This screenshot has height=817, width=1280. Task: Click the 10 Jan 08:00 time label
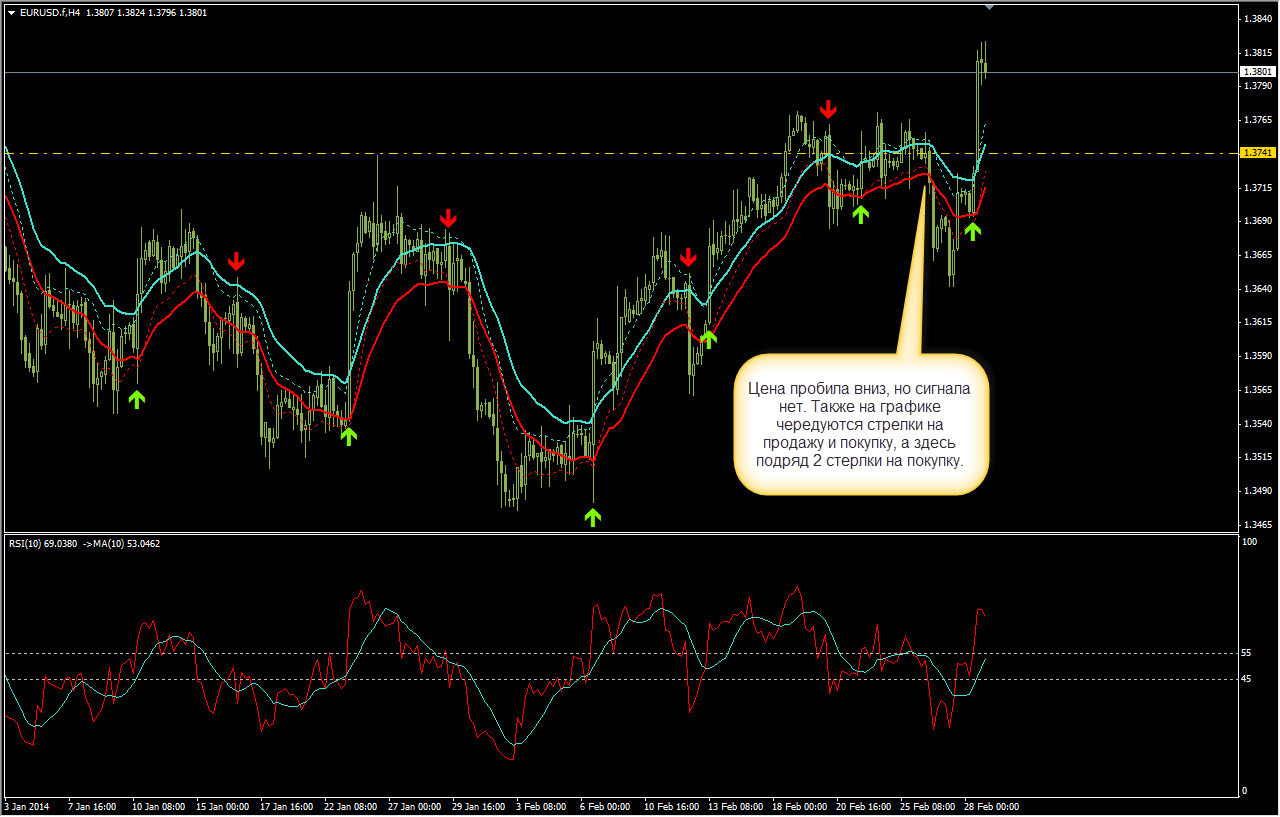(157, 806)
